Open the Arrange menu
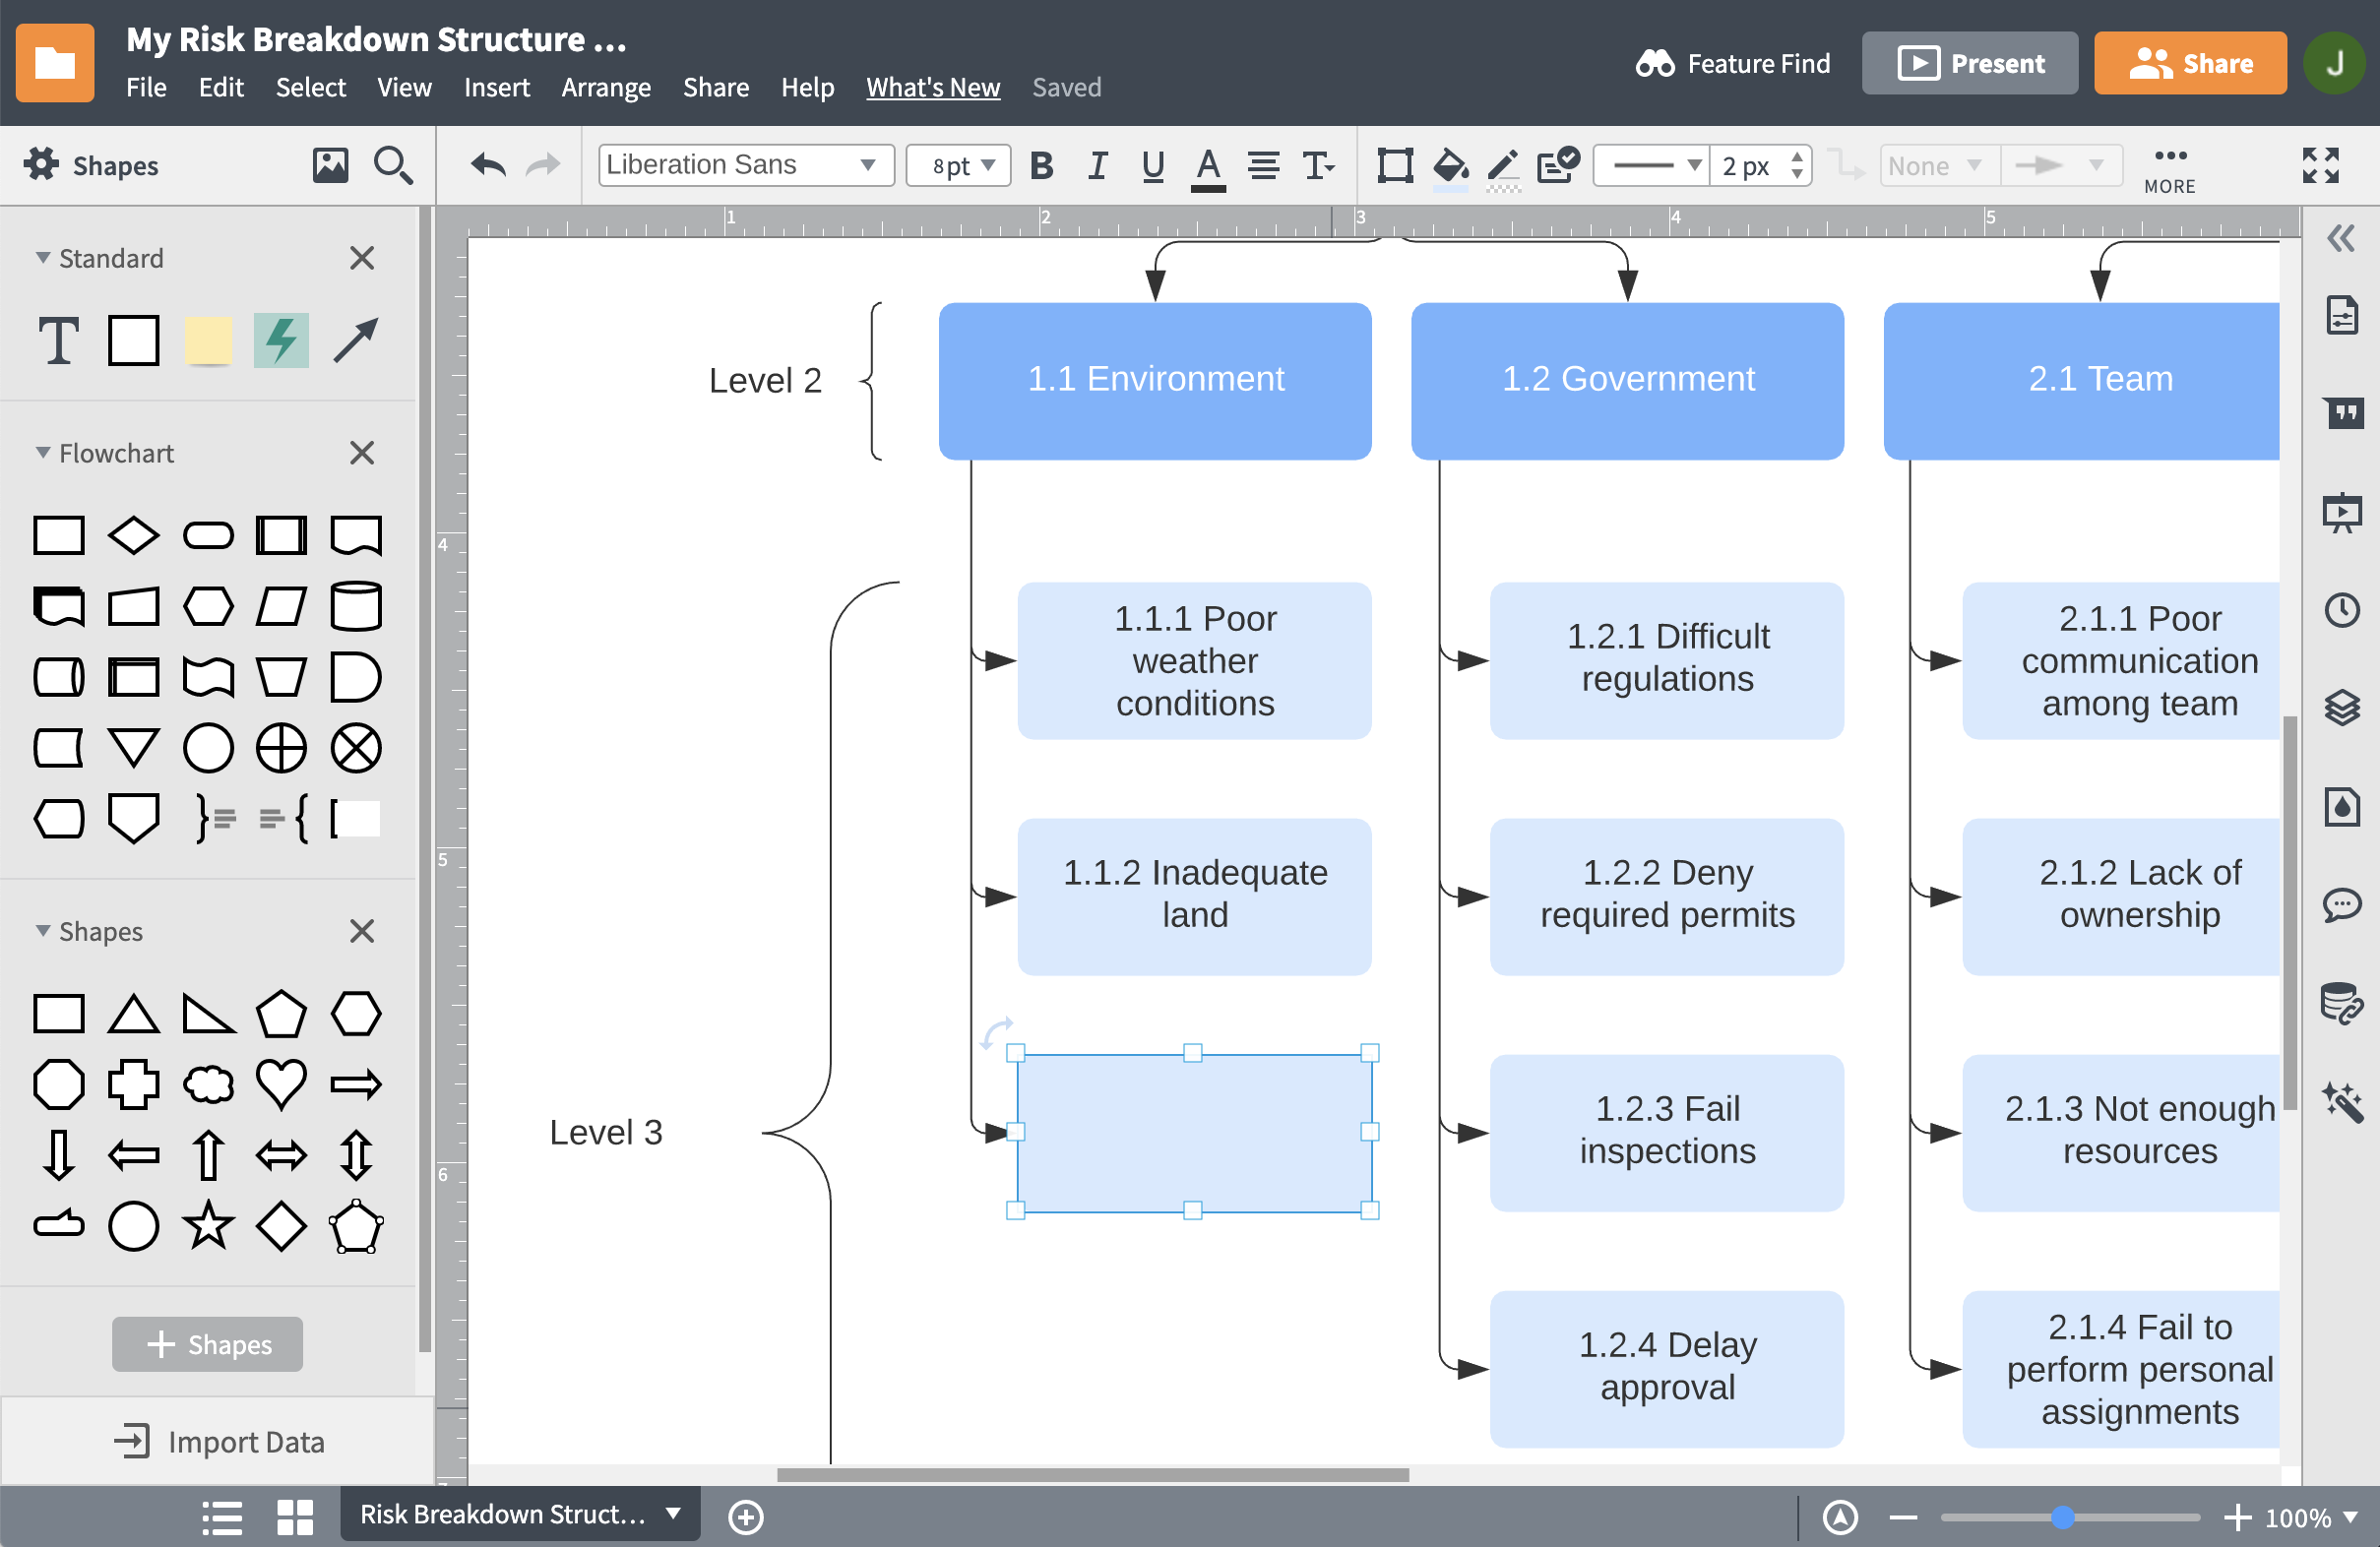 tap(606, 87)
